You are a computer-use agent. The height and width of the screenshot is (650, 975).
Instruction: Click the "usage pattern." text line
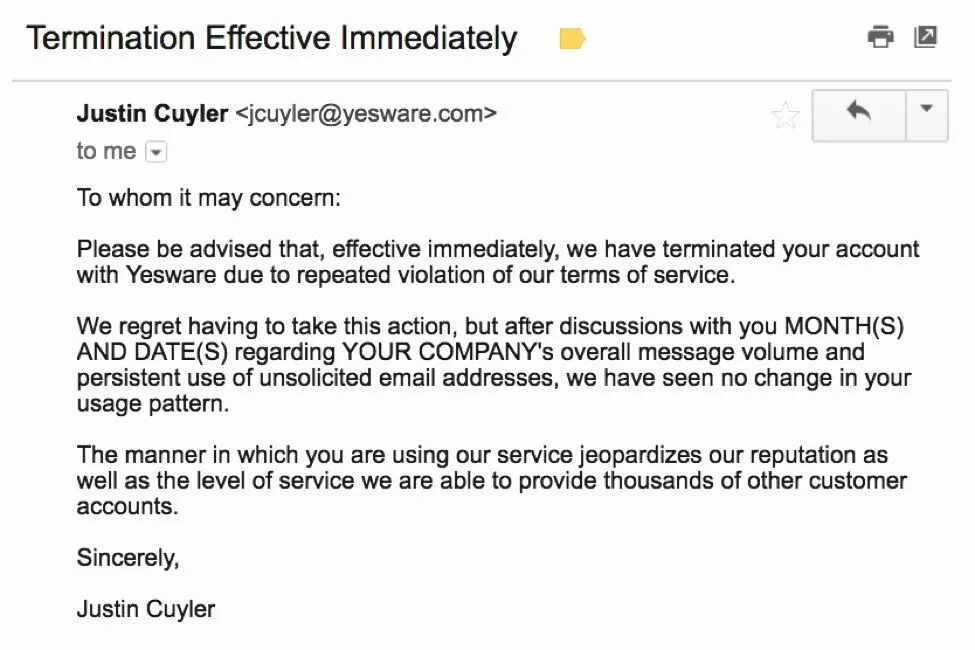tap(153, 404)
